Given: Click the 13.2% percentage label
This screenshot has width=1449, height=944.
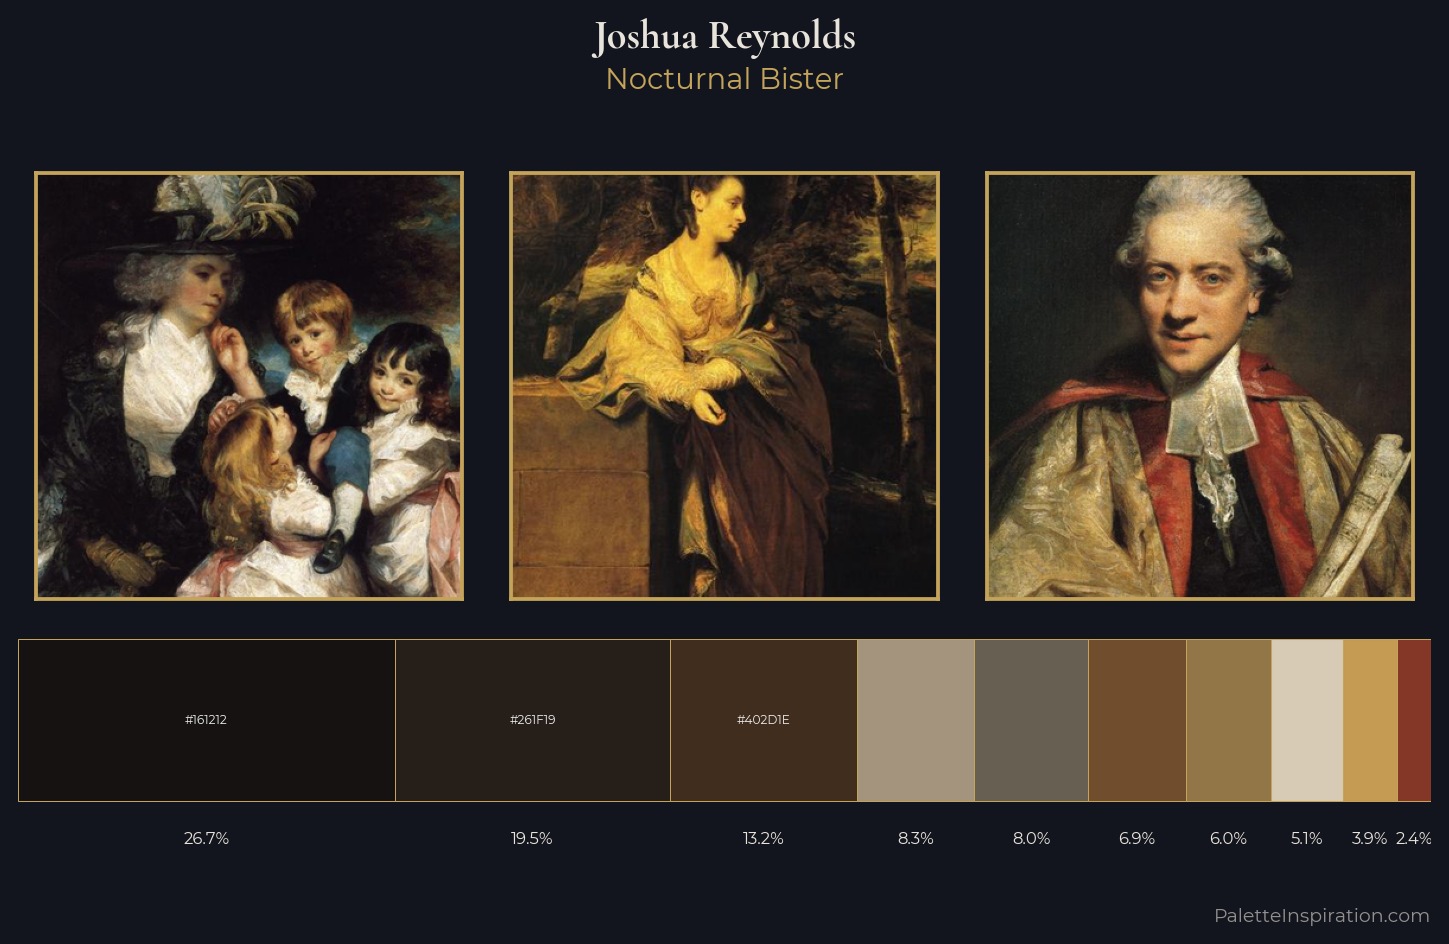Looking at the screenshot, I should coord(763,838).
